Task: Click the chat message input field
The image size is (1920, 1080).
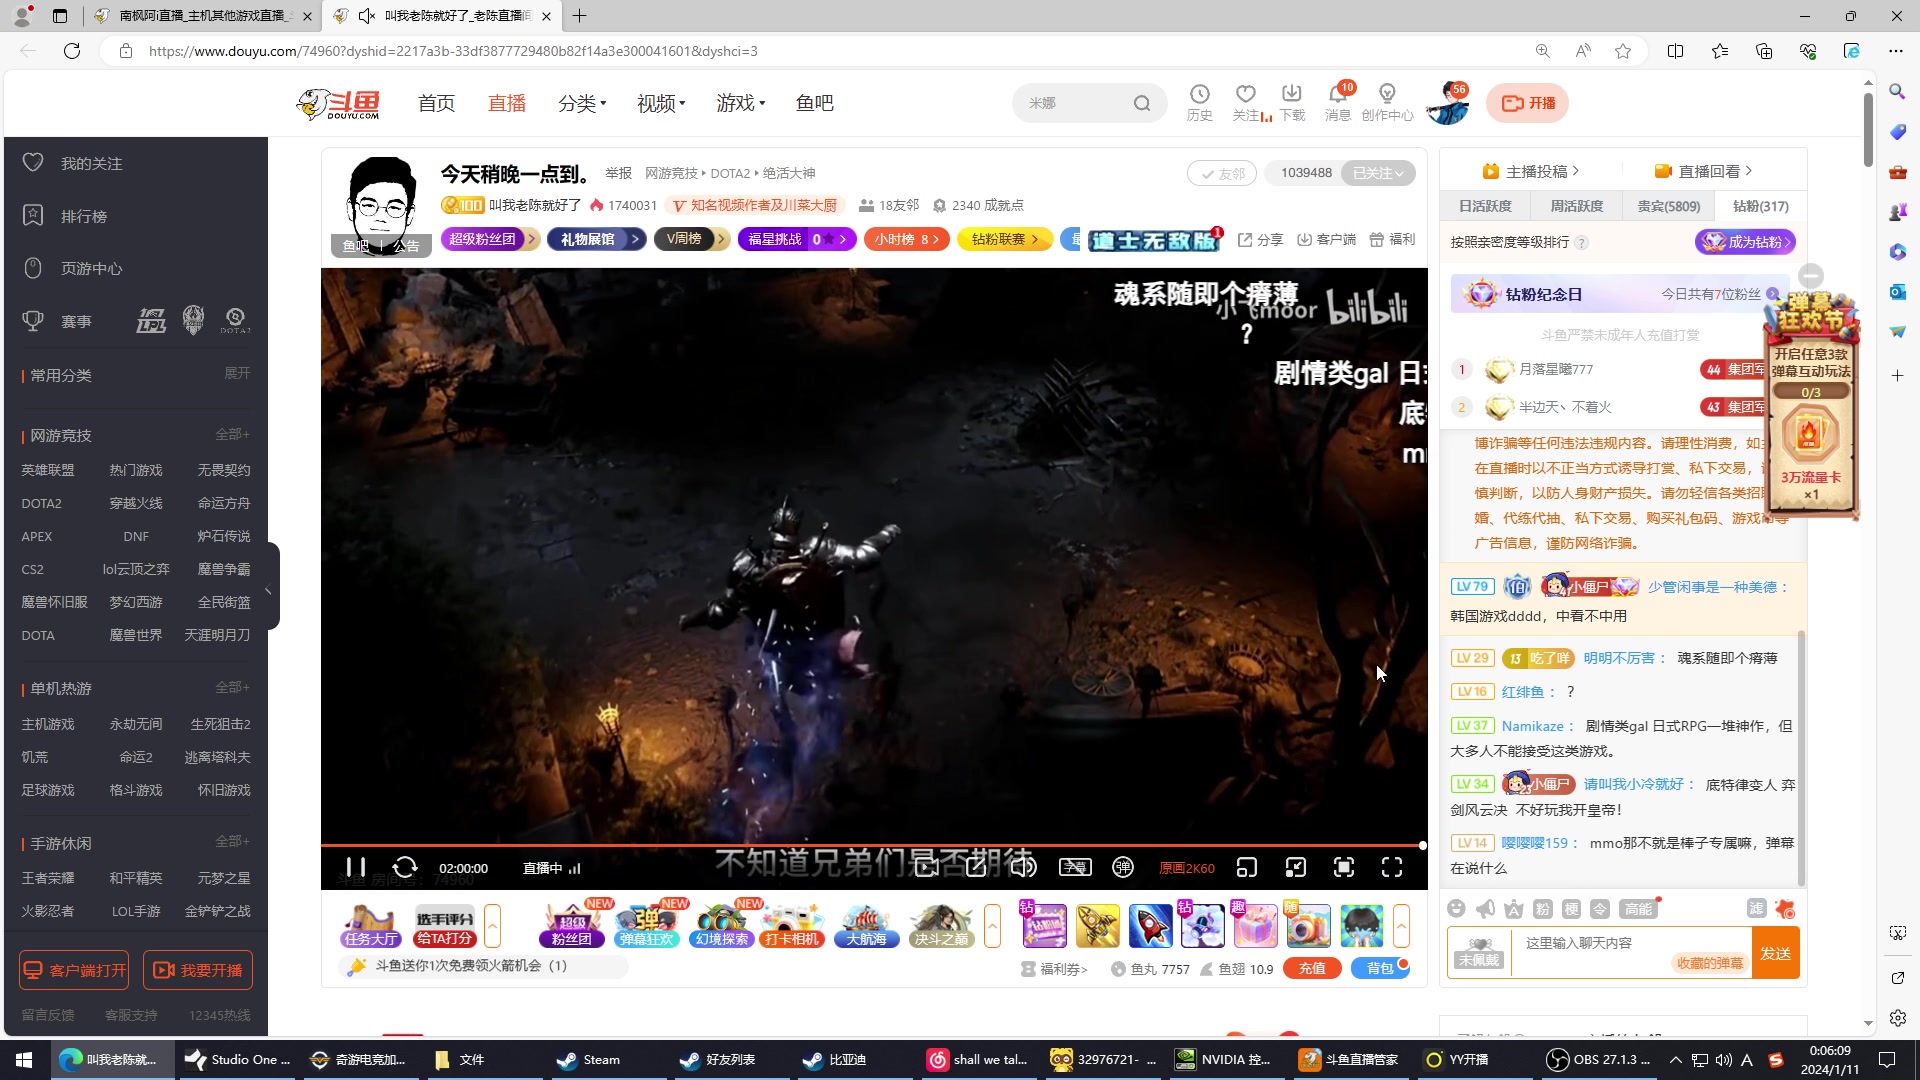Action: tap(1630, 952)
